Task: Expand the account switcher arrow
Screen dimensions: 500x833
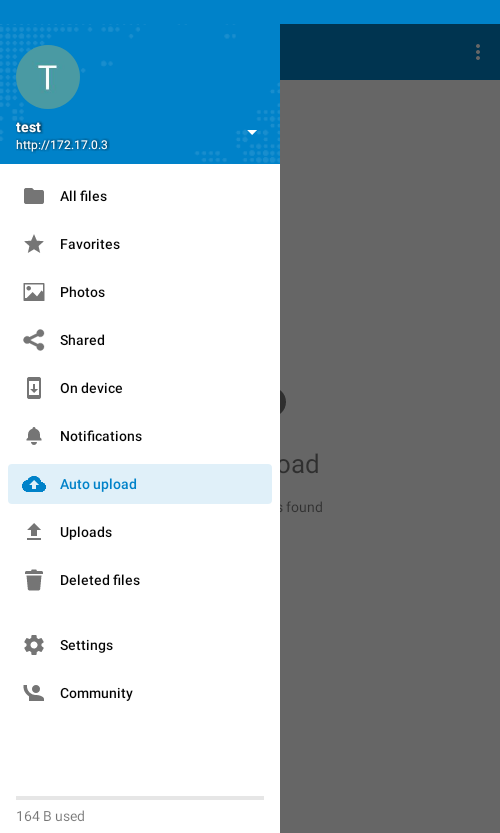Action: tap(252, 132)
